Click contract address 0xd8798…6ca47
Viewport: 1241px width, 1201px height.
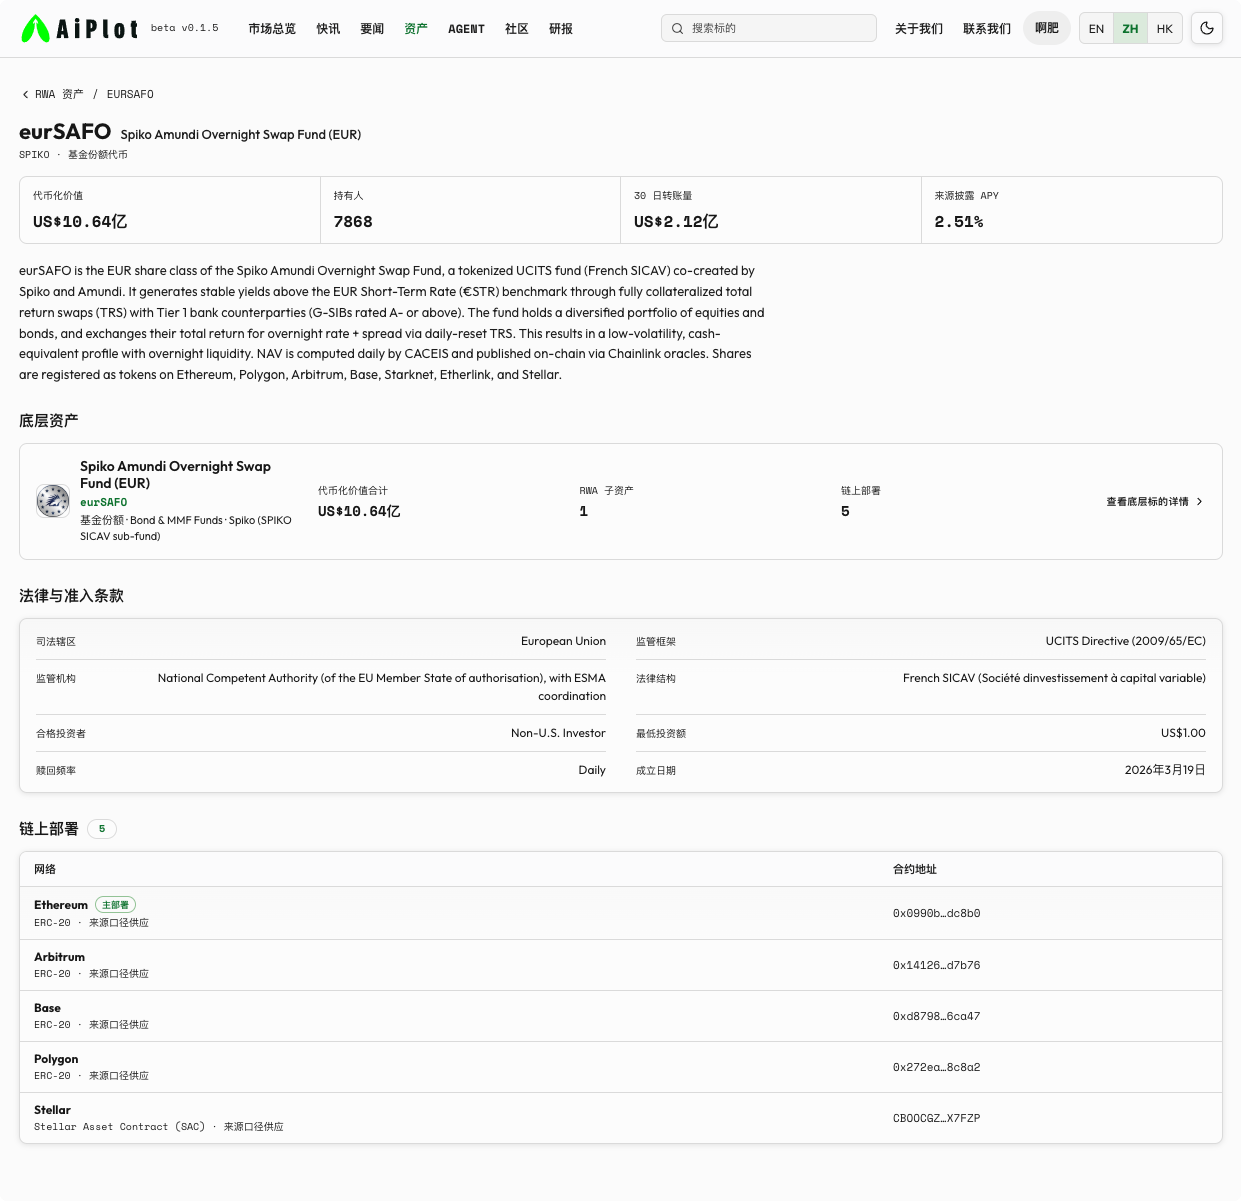point(936,1017)
